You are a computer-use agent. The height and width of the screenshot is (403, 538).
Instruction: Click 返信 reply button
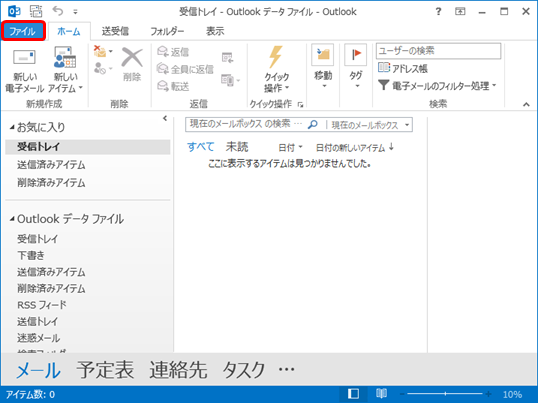173,52
